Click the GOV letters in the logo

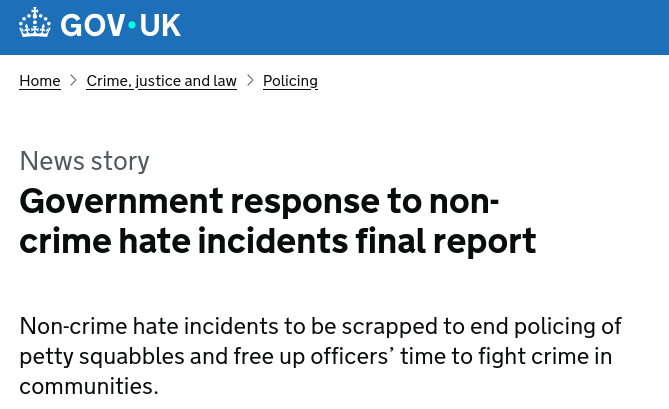pyautogui.click(x=93, y=26)
